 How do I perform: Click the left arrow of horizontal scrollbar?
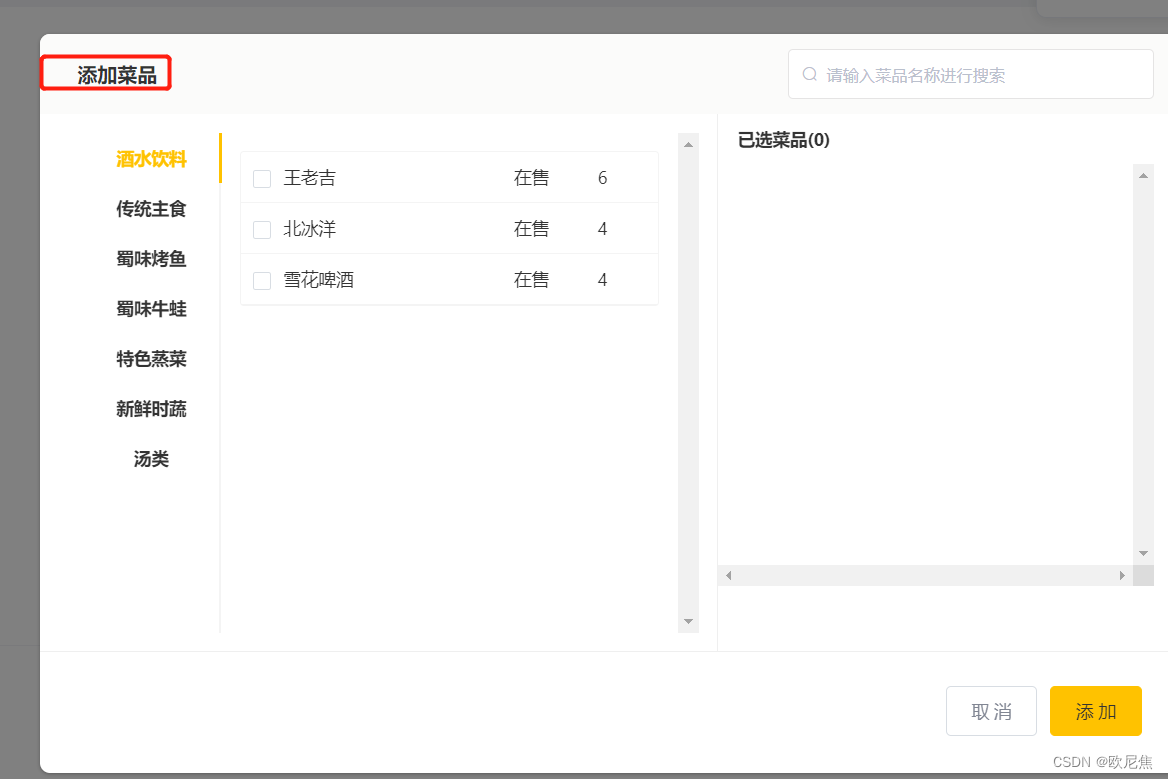pos(728,575)
